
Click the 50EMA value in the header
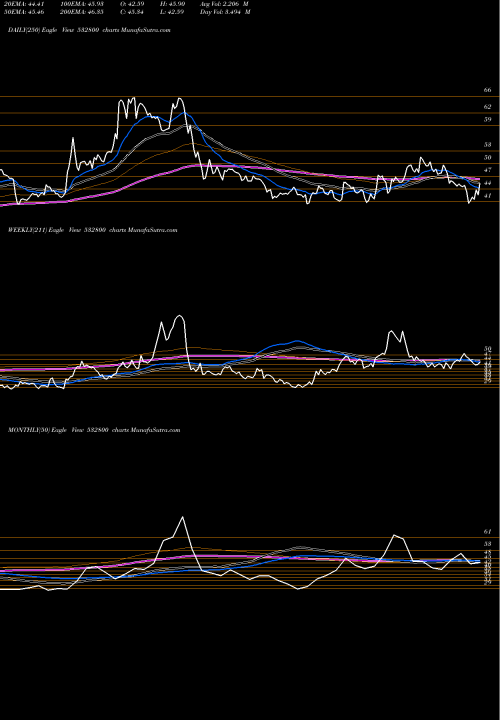click(24, 12)
